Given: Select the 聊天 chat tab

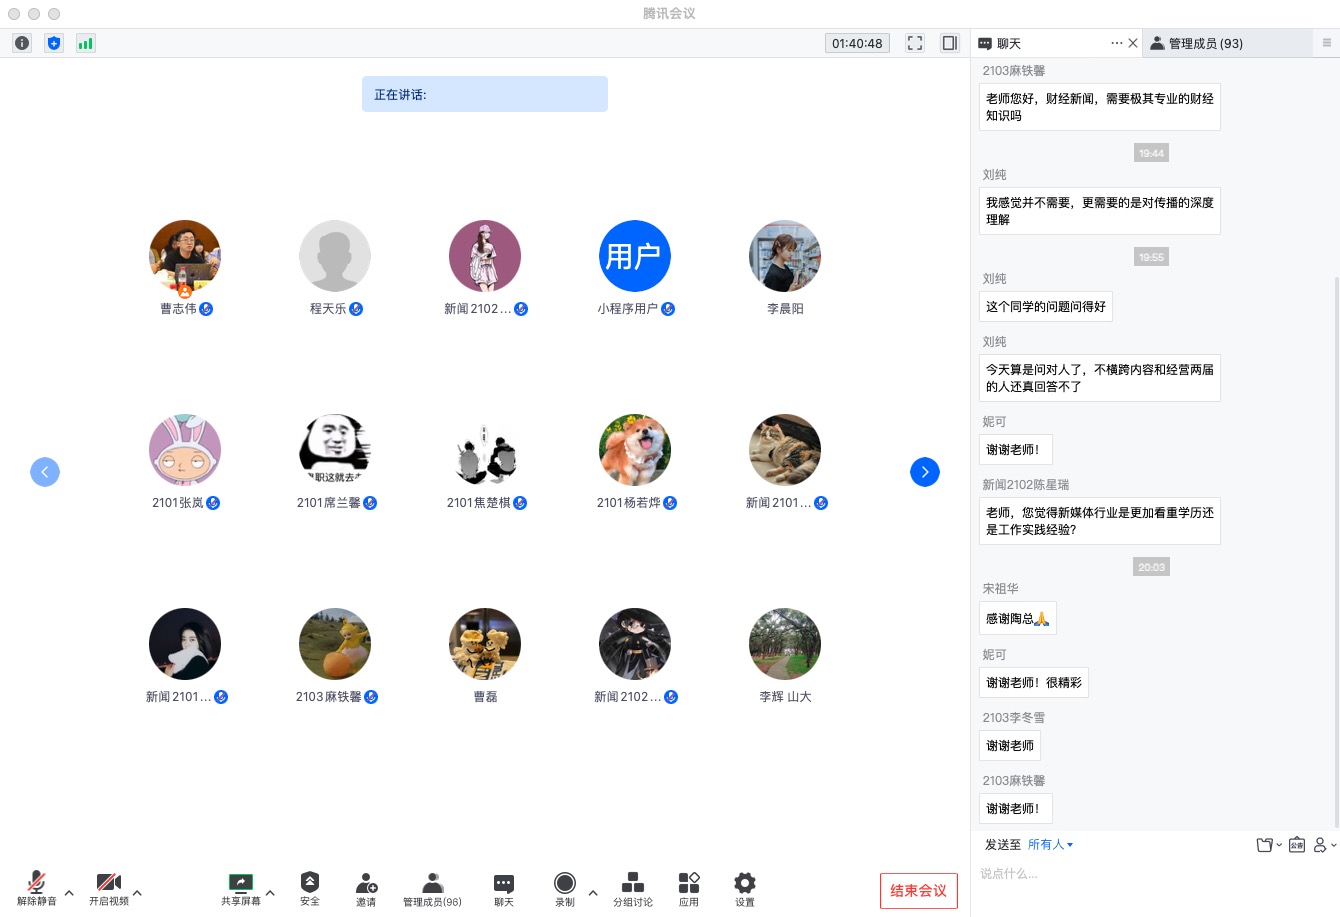Looking at the screenshot, I should pyautogui.click(x=1008, y=43).
